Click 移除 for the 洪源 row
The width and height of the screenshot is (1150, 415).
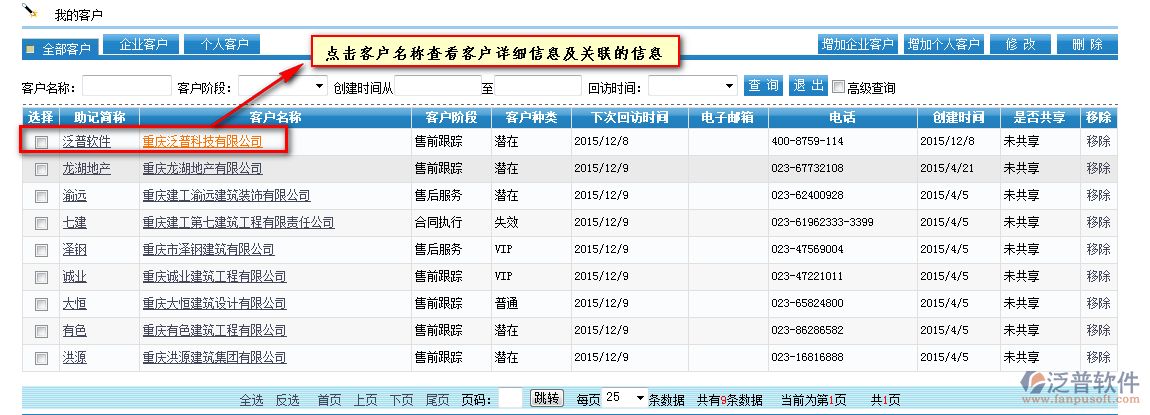tap(1098, 357)
